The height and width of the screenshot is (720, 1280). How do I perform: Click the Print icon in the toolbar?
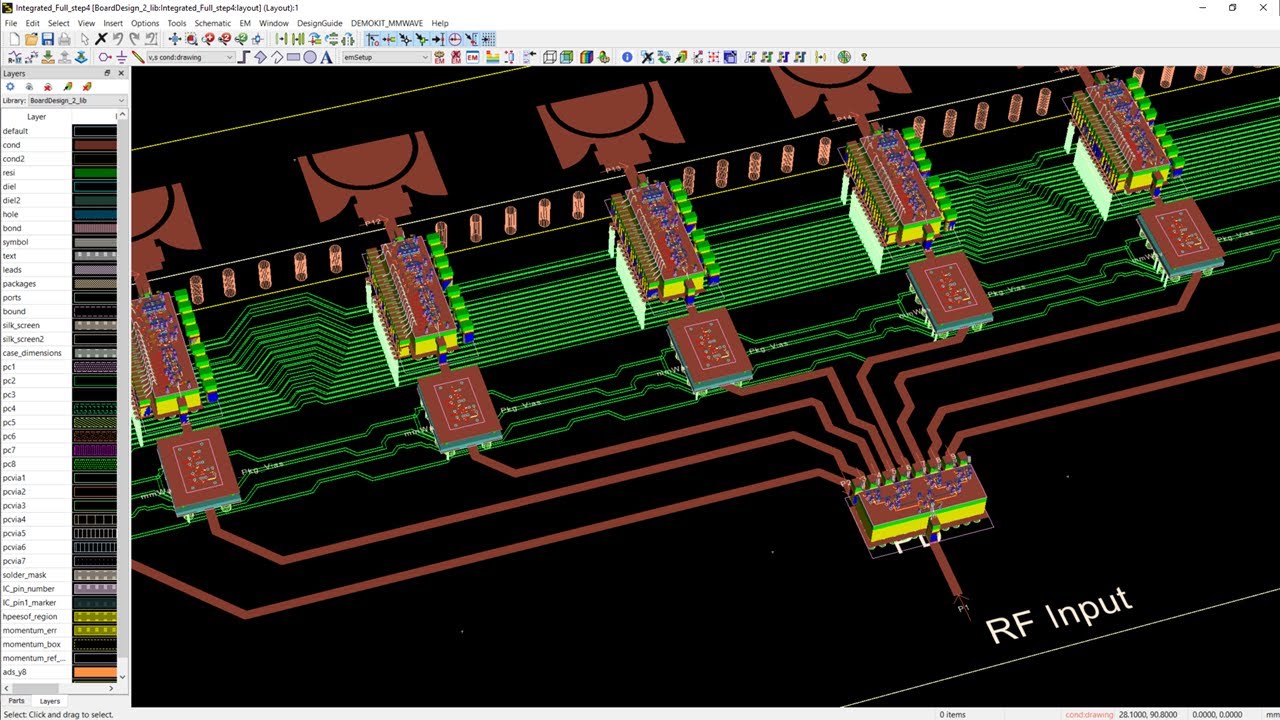tap(63, 39)
